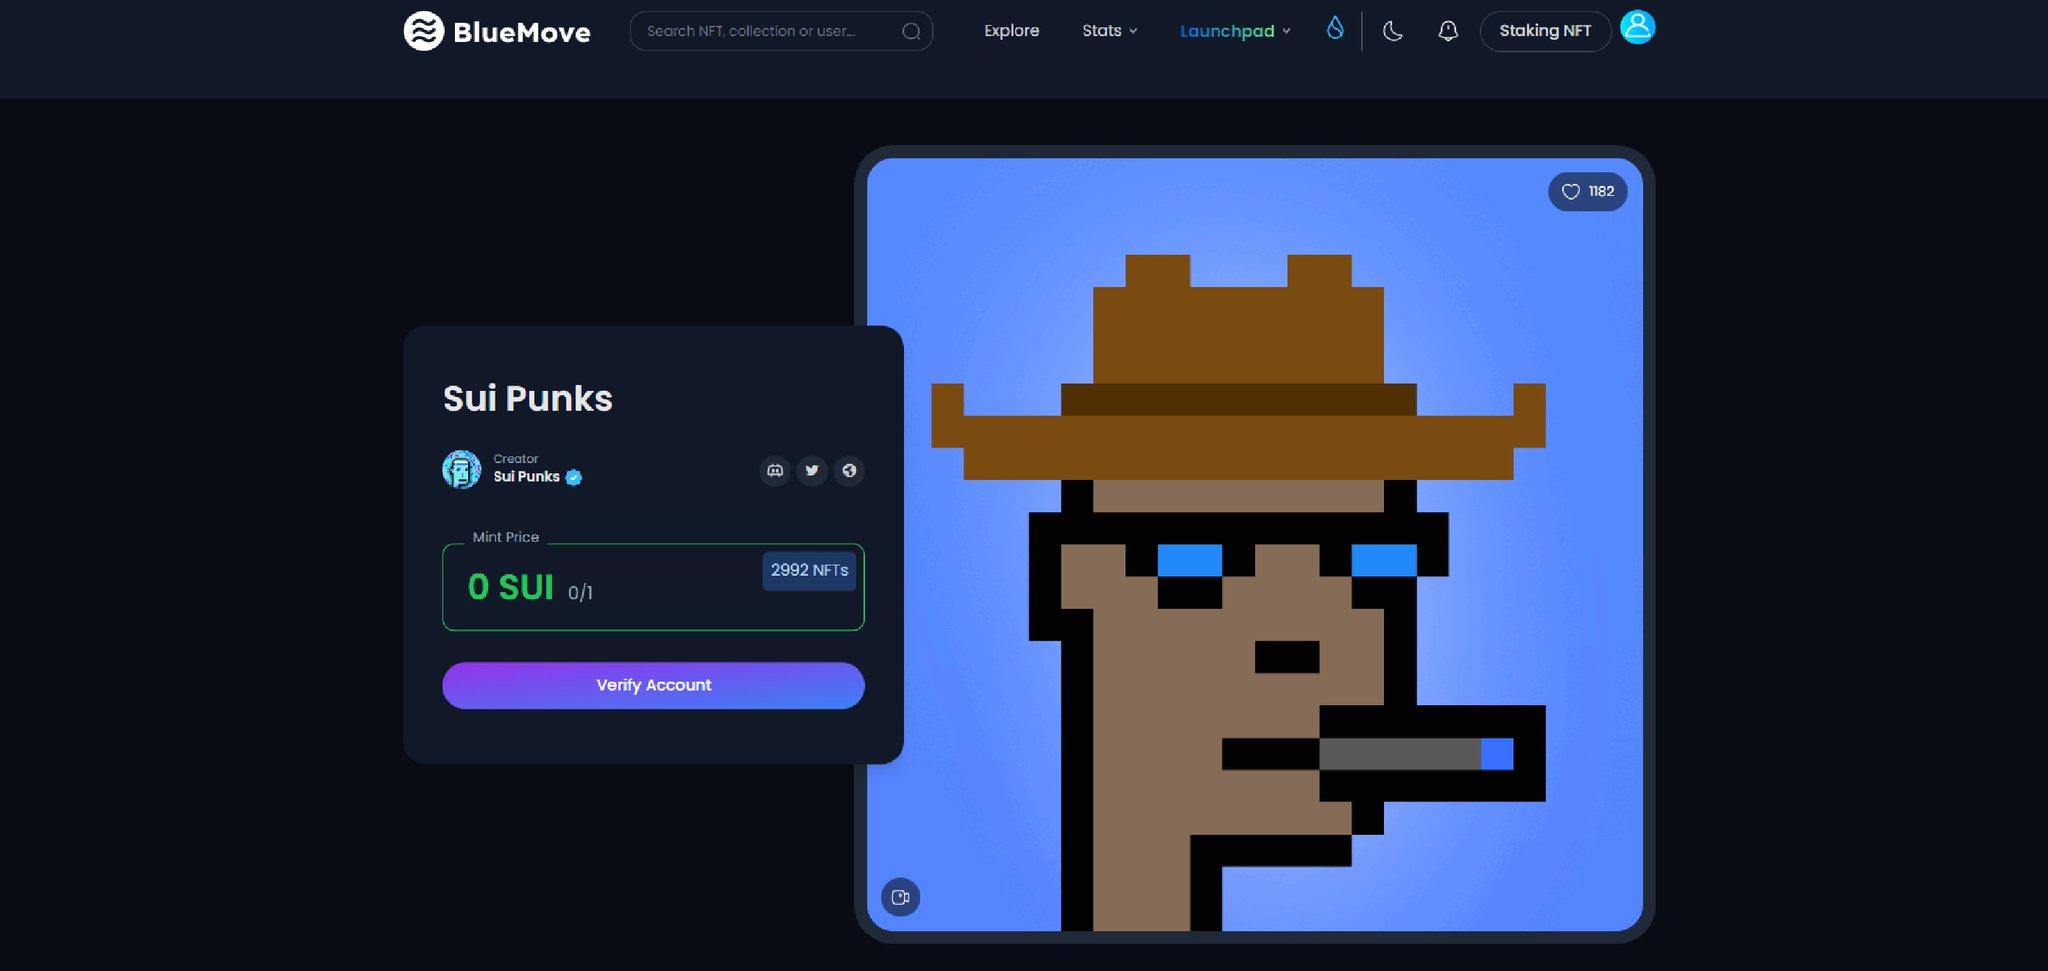Open the Explore menu item
The width and height of the screenshot is (2048, 971).
pyautogui.click(x=1011, y=31)
